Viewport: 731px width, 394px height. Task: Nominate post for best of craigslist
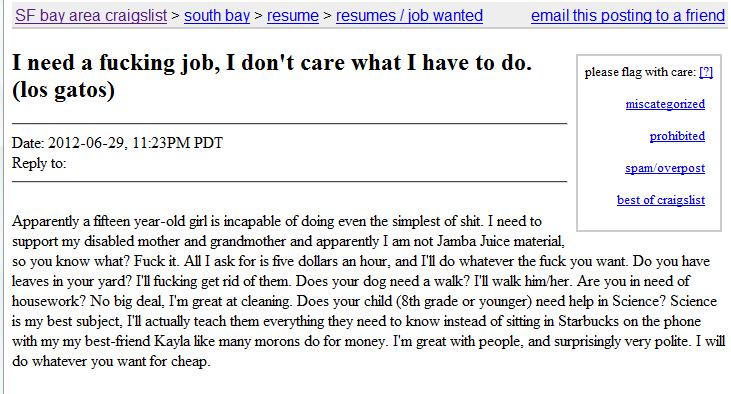pos(661,200)
